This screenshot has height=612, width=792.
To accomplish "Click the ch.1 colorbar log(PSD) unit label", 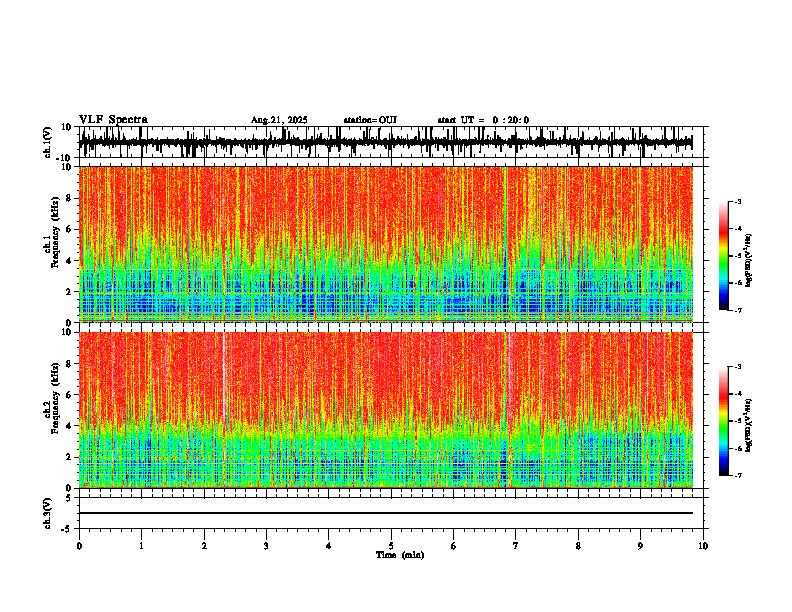I will tap(749, 261).
